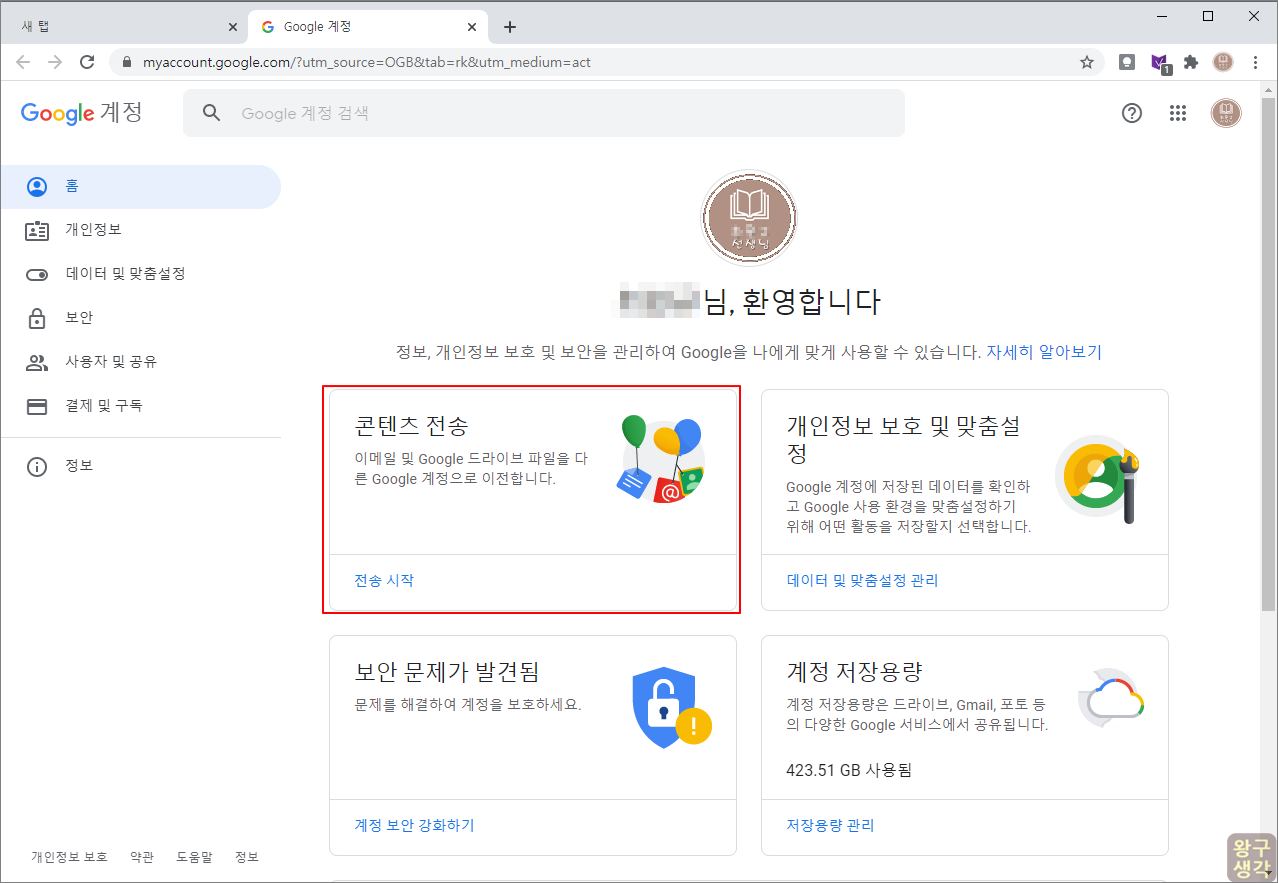The width and height of the screenshot is (1278, 883).
Task: Open 개인정보 in the sidebar
Action: [x=140, y=230]
